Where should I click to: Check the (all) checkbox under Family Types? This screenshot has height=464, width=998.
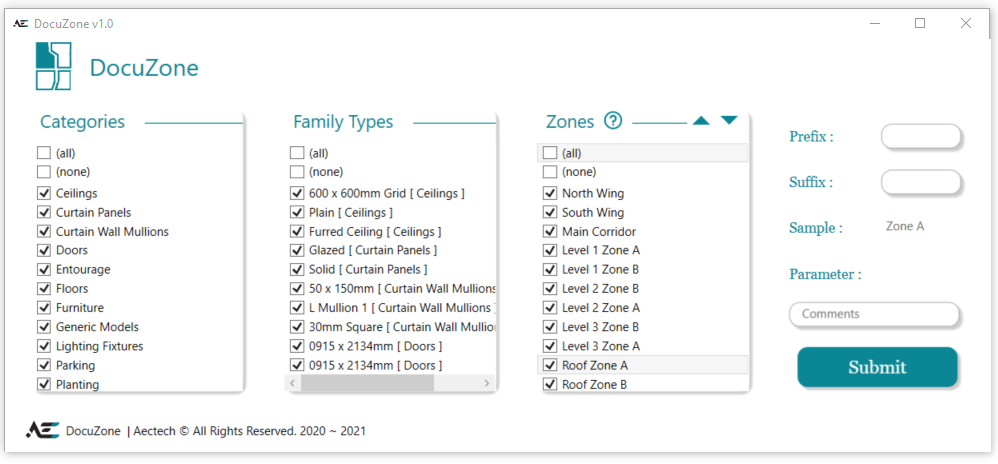[297, 153]
